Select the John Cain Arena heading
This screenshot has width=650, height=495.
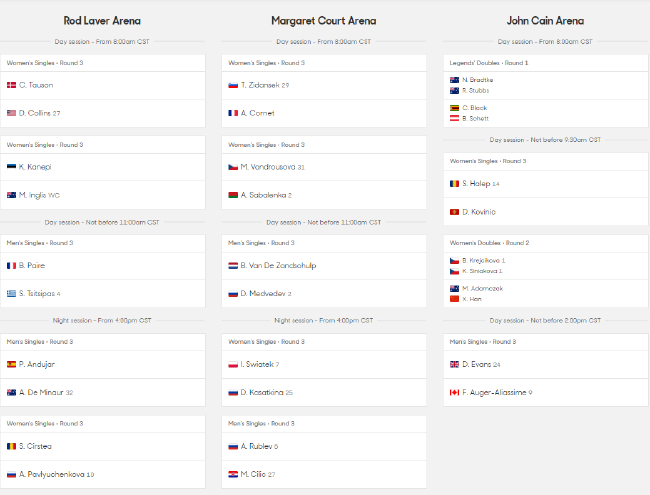(544, 20)
